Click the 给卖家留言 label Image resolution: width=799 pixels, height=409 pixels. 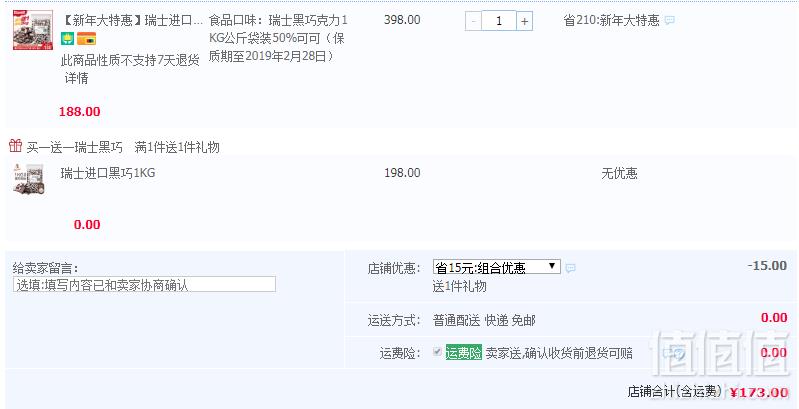[45, 268]
